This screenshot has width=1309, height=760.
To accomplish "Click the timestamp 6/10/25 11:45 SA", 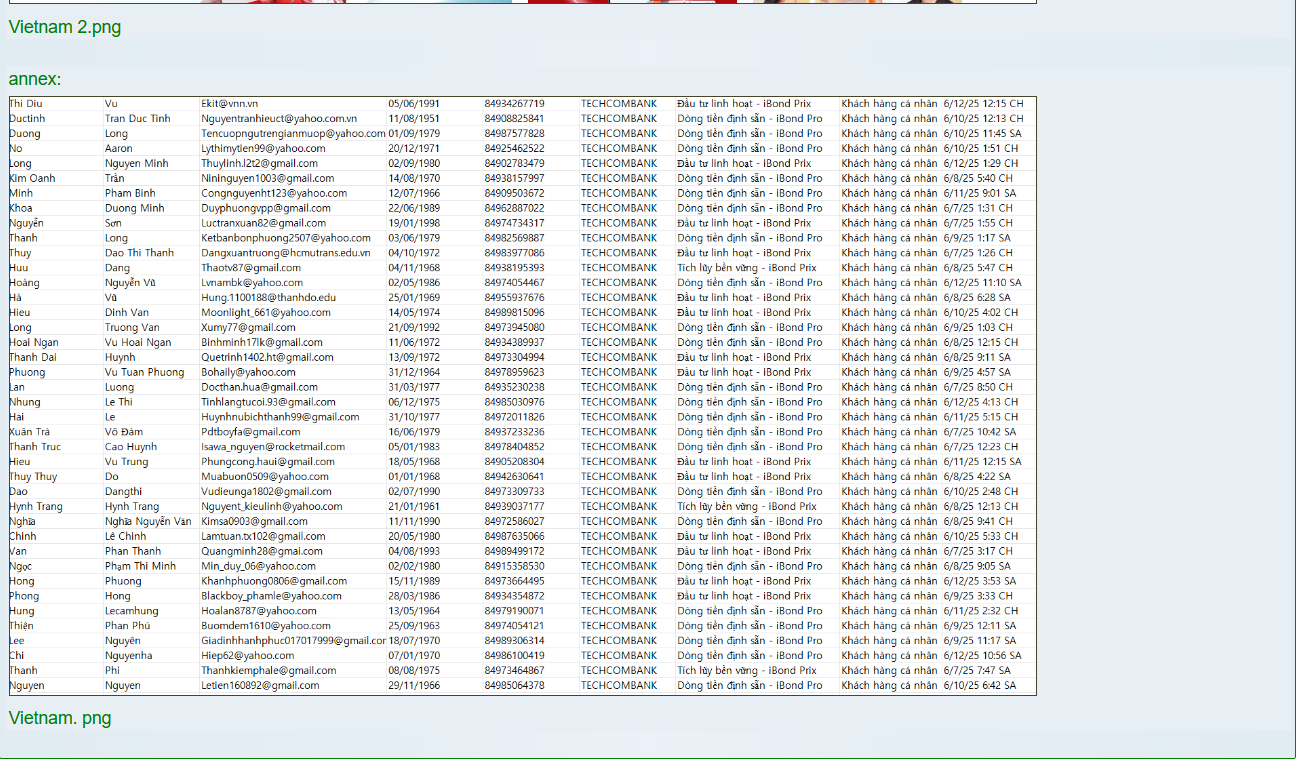I will pos(982,134).
